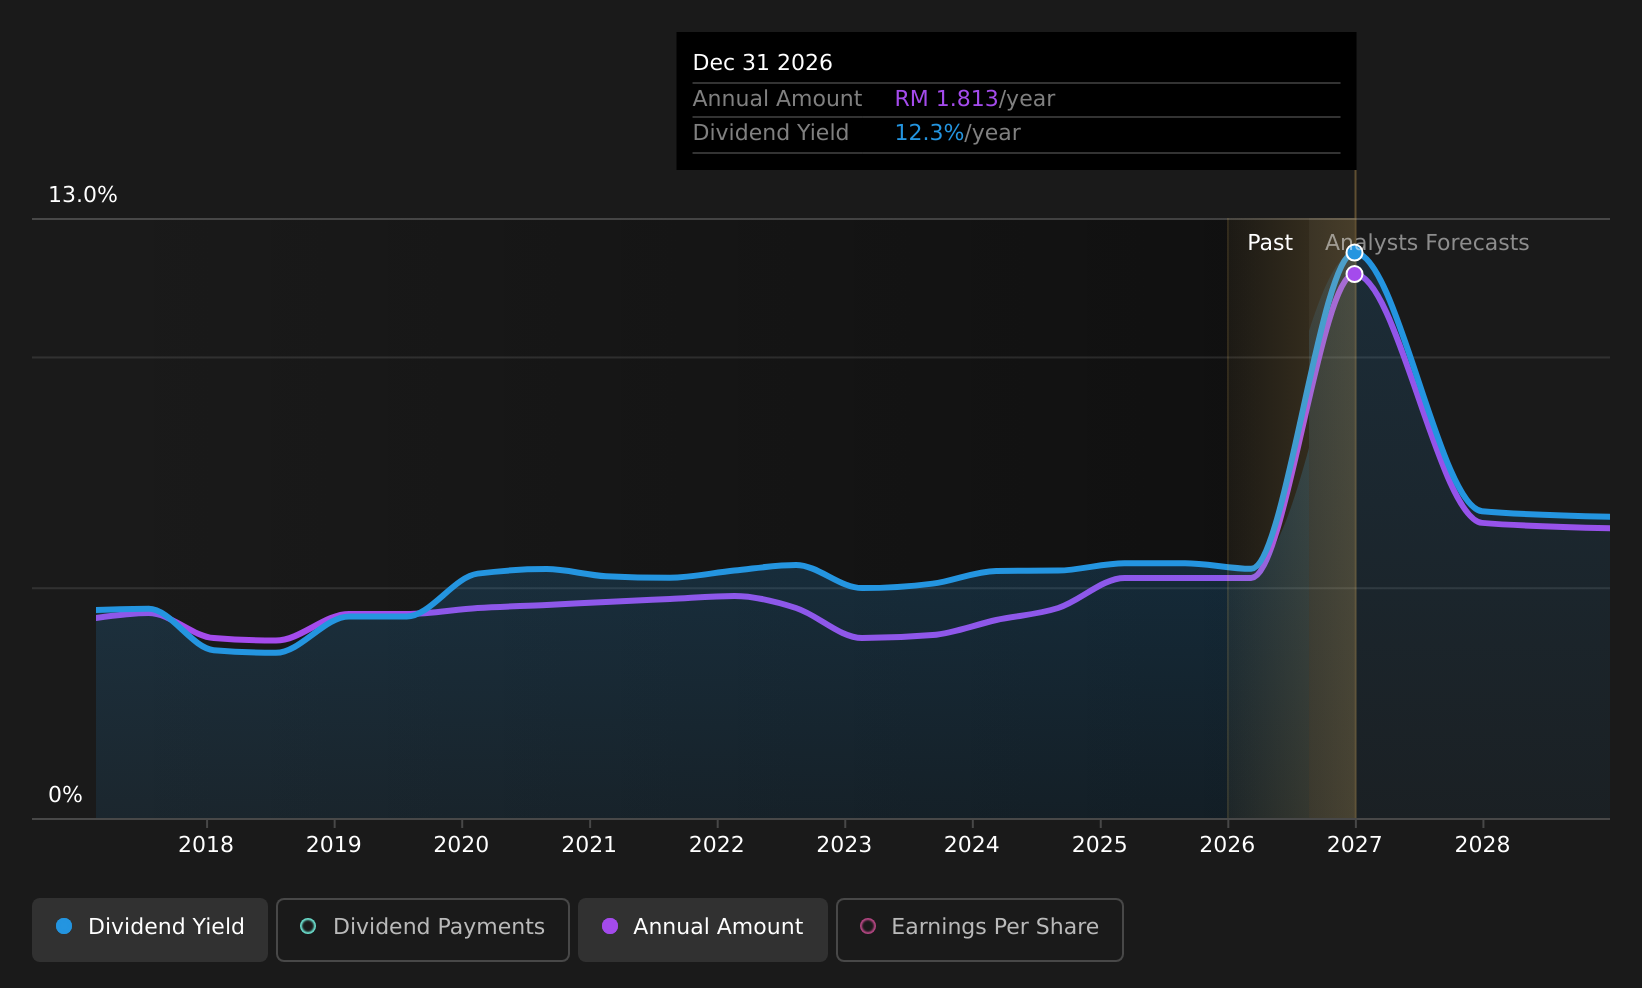1642x988 pixels.
Task: Click the 0% y-axis label
Action: click(x=66, y=795)
